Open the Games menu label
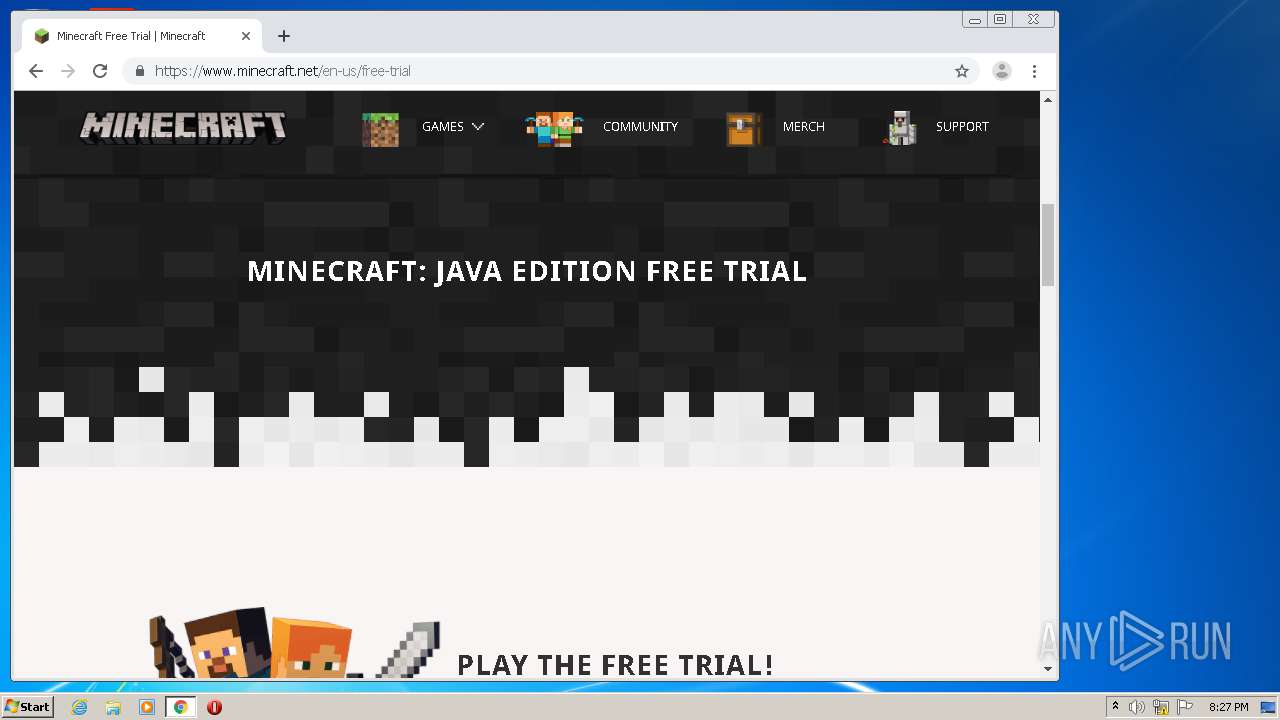The width and height of the screenshot is (1280, 720). 442,127
